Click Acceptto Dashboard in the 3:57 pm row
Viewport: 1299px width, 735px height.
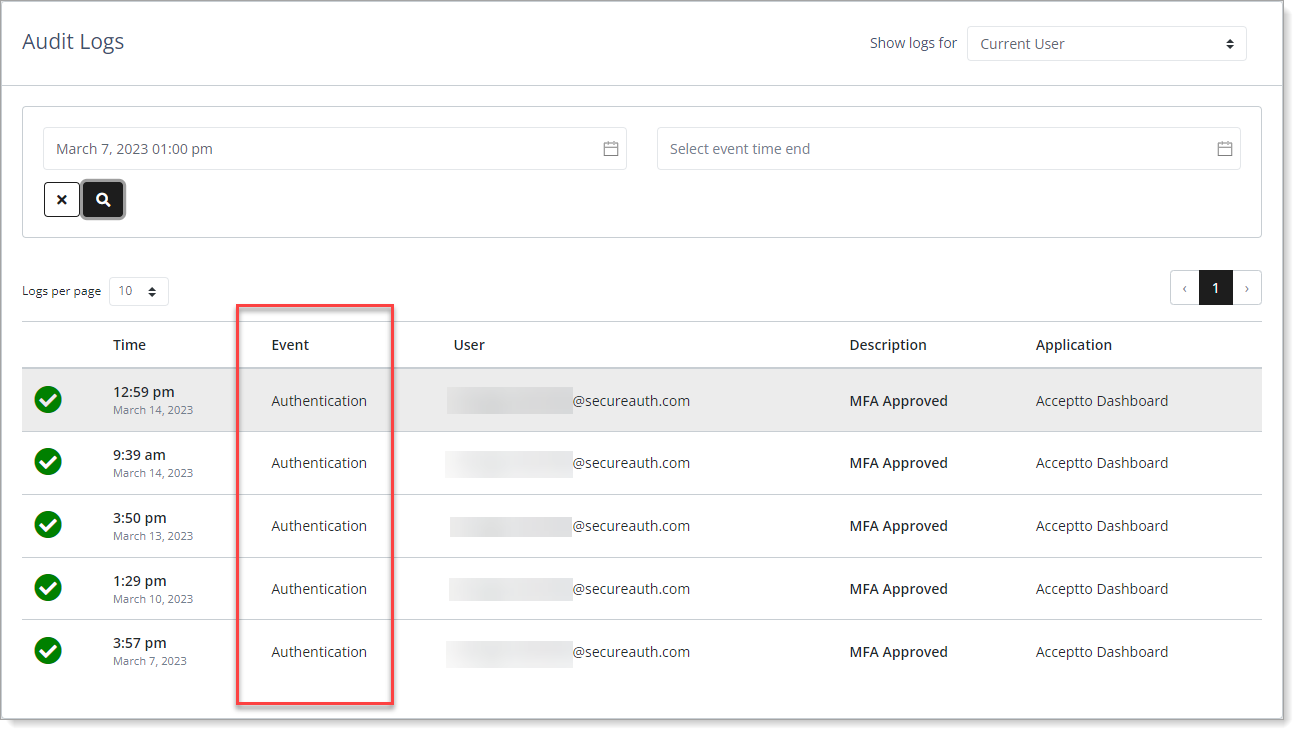tap(1102, 652)
